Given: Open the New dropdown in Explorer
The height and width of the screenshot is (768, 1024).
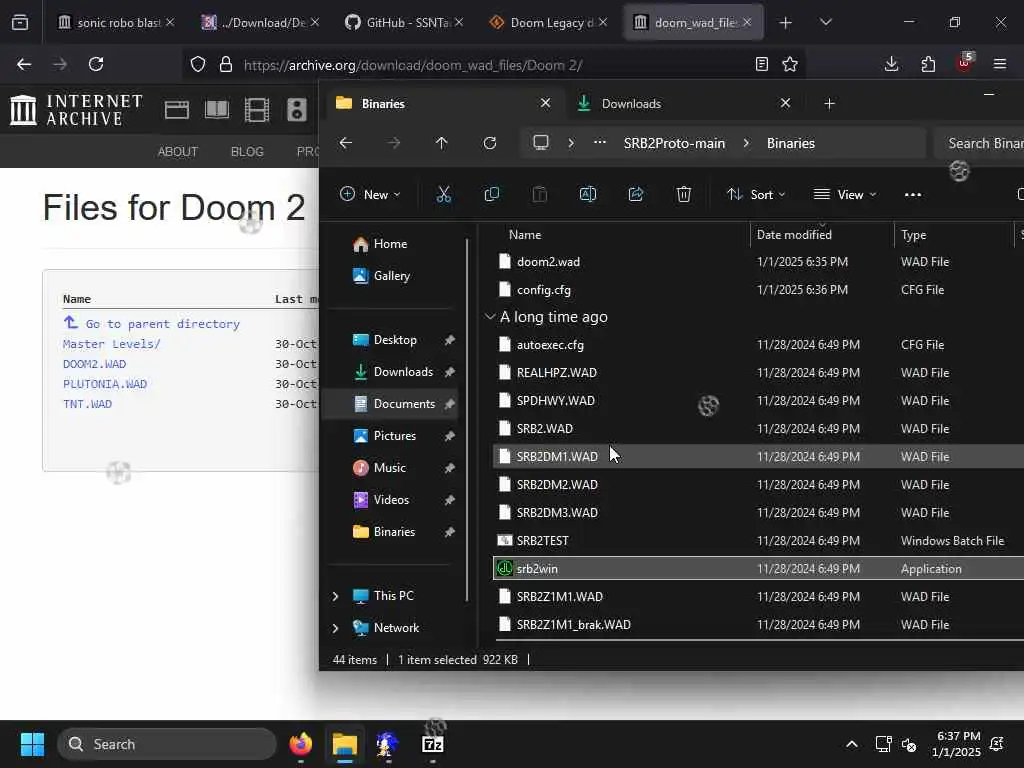Looking at the screenshot, I should tap(370, 195).
